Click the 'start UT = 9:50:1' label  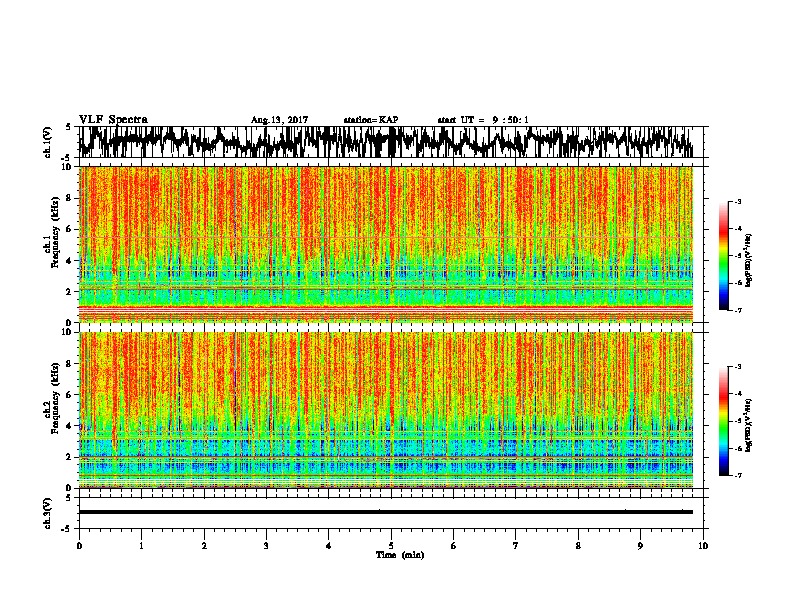pos(483,120)
